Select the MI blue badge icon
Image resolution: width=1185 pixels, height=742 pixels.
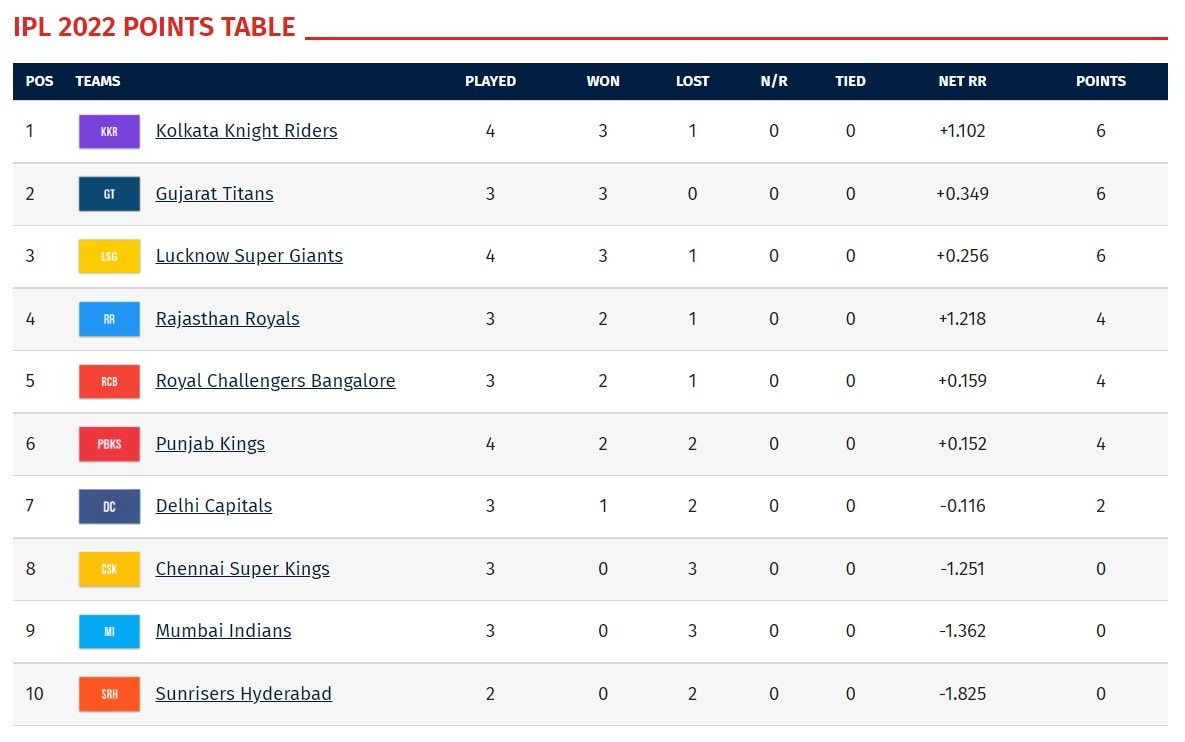pos(108,631)
